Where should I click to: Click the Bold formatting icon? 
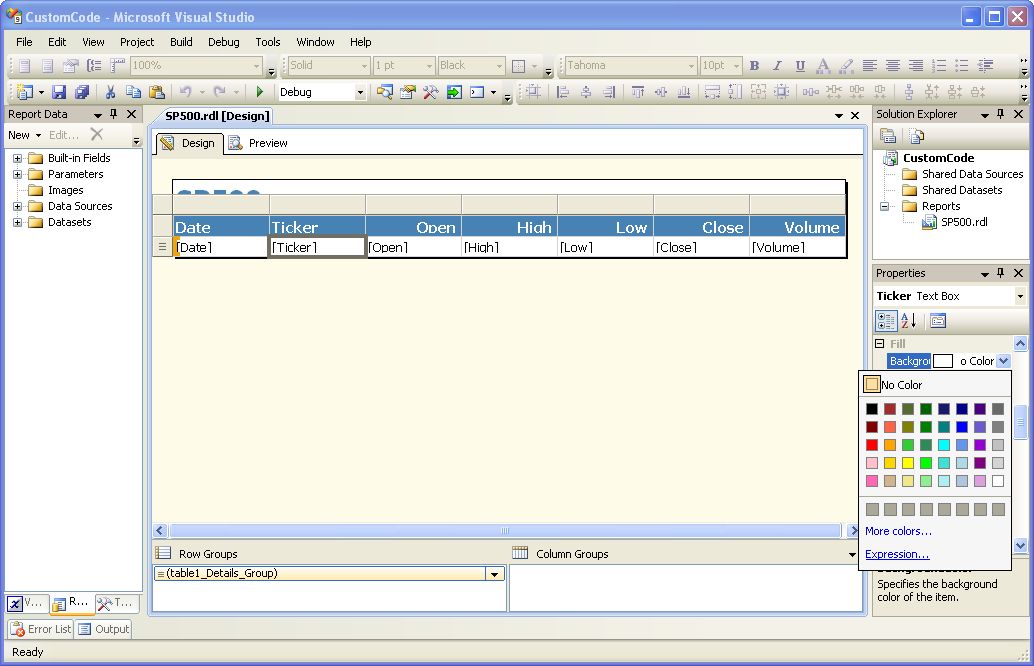point(754,66)
